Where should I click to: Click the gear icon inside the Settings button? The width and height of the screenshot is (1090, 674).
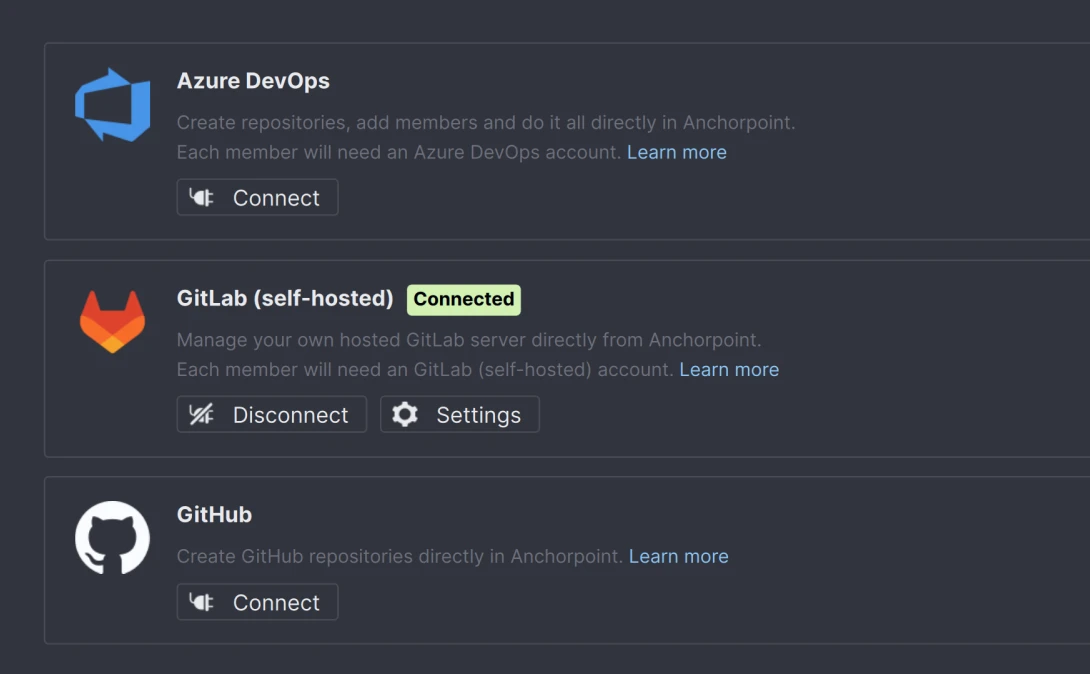404,414
